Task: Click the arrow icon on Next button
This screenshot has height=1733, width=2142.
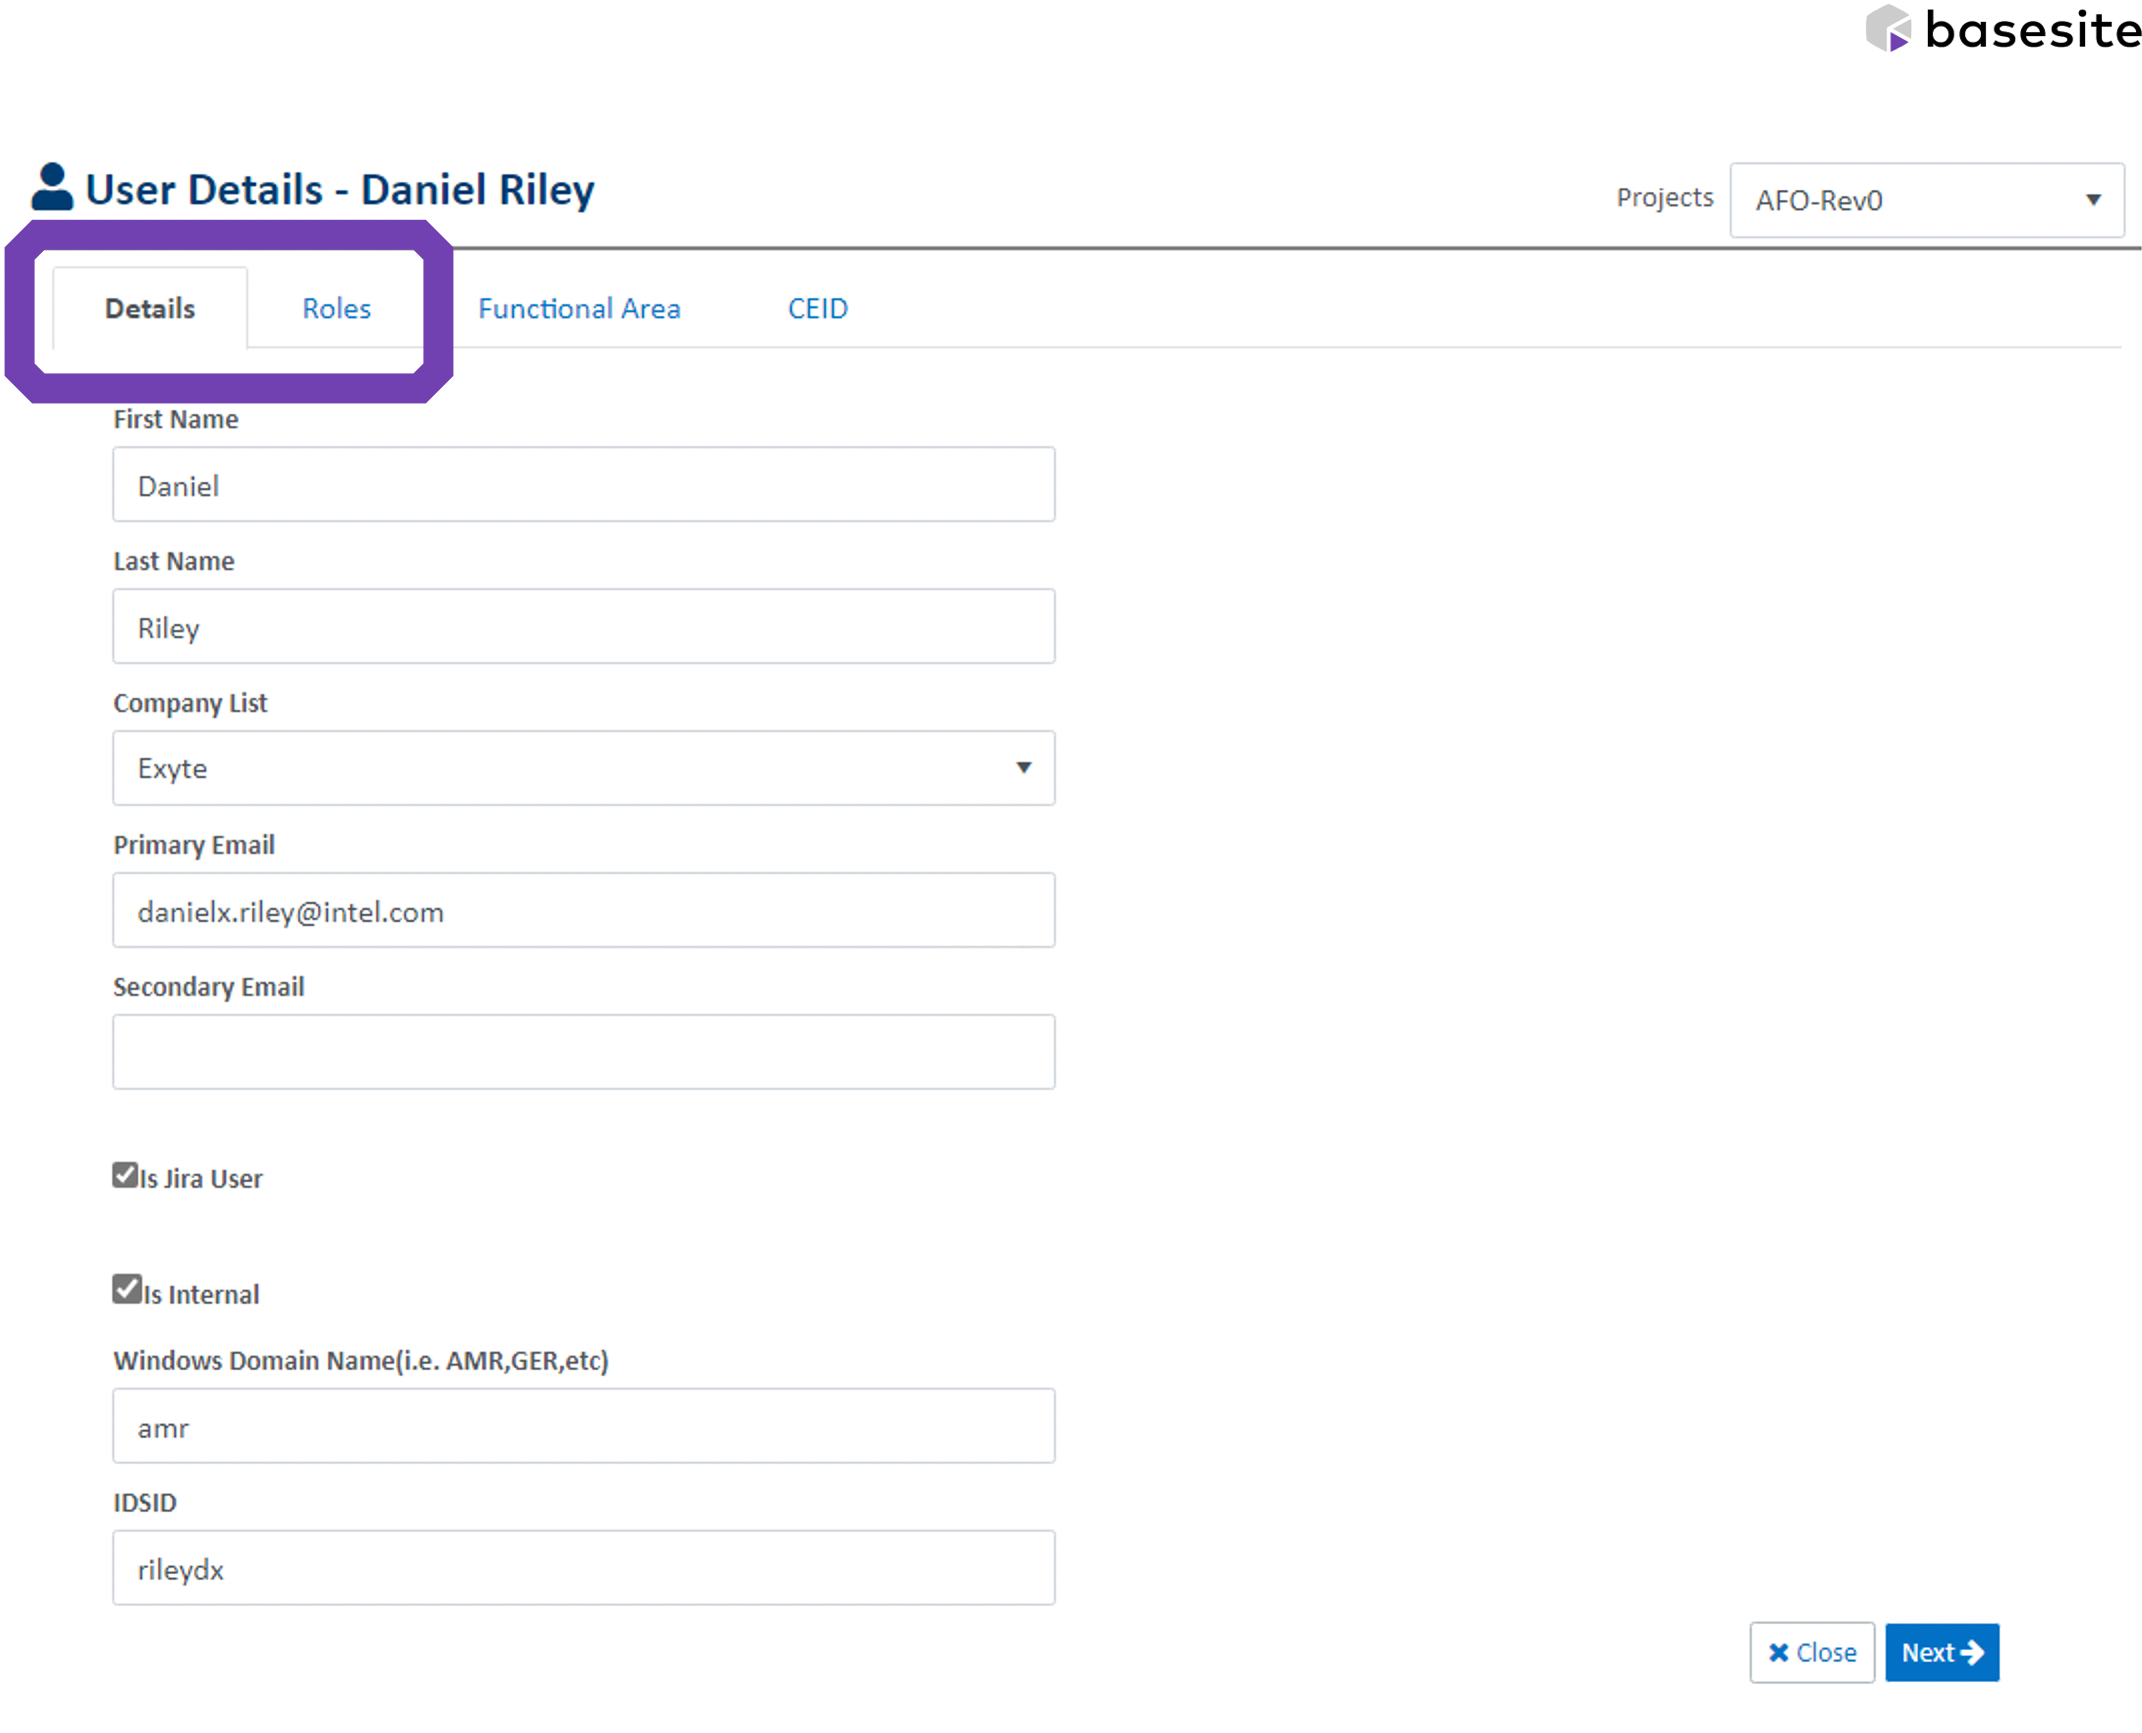Action: coord(1972,1652)
